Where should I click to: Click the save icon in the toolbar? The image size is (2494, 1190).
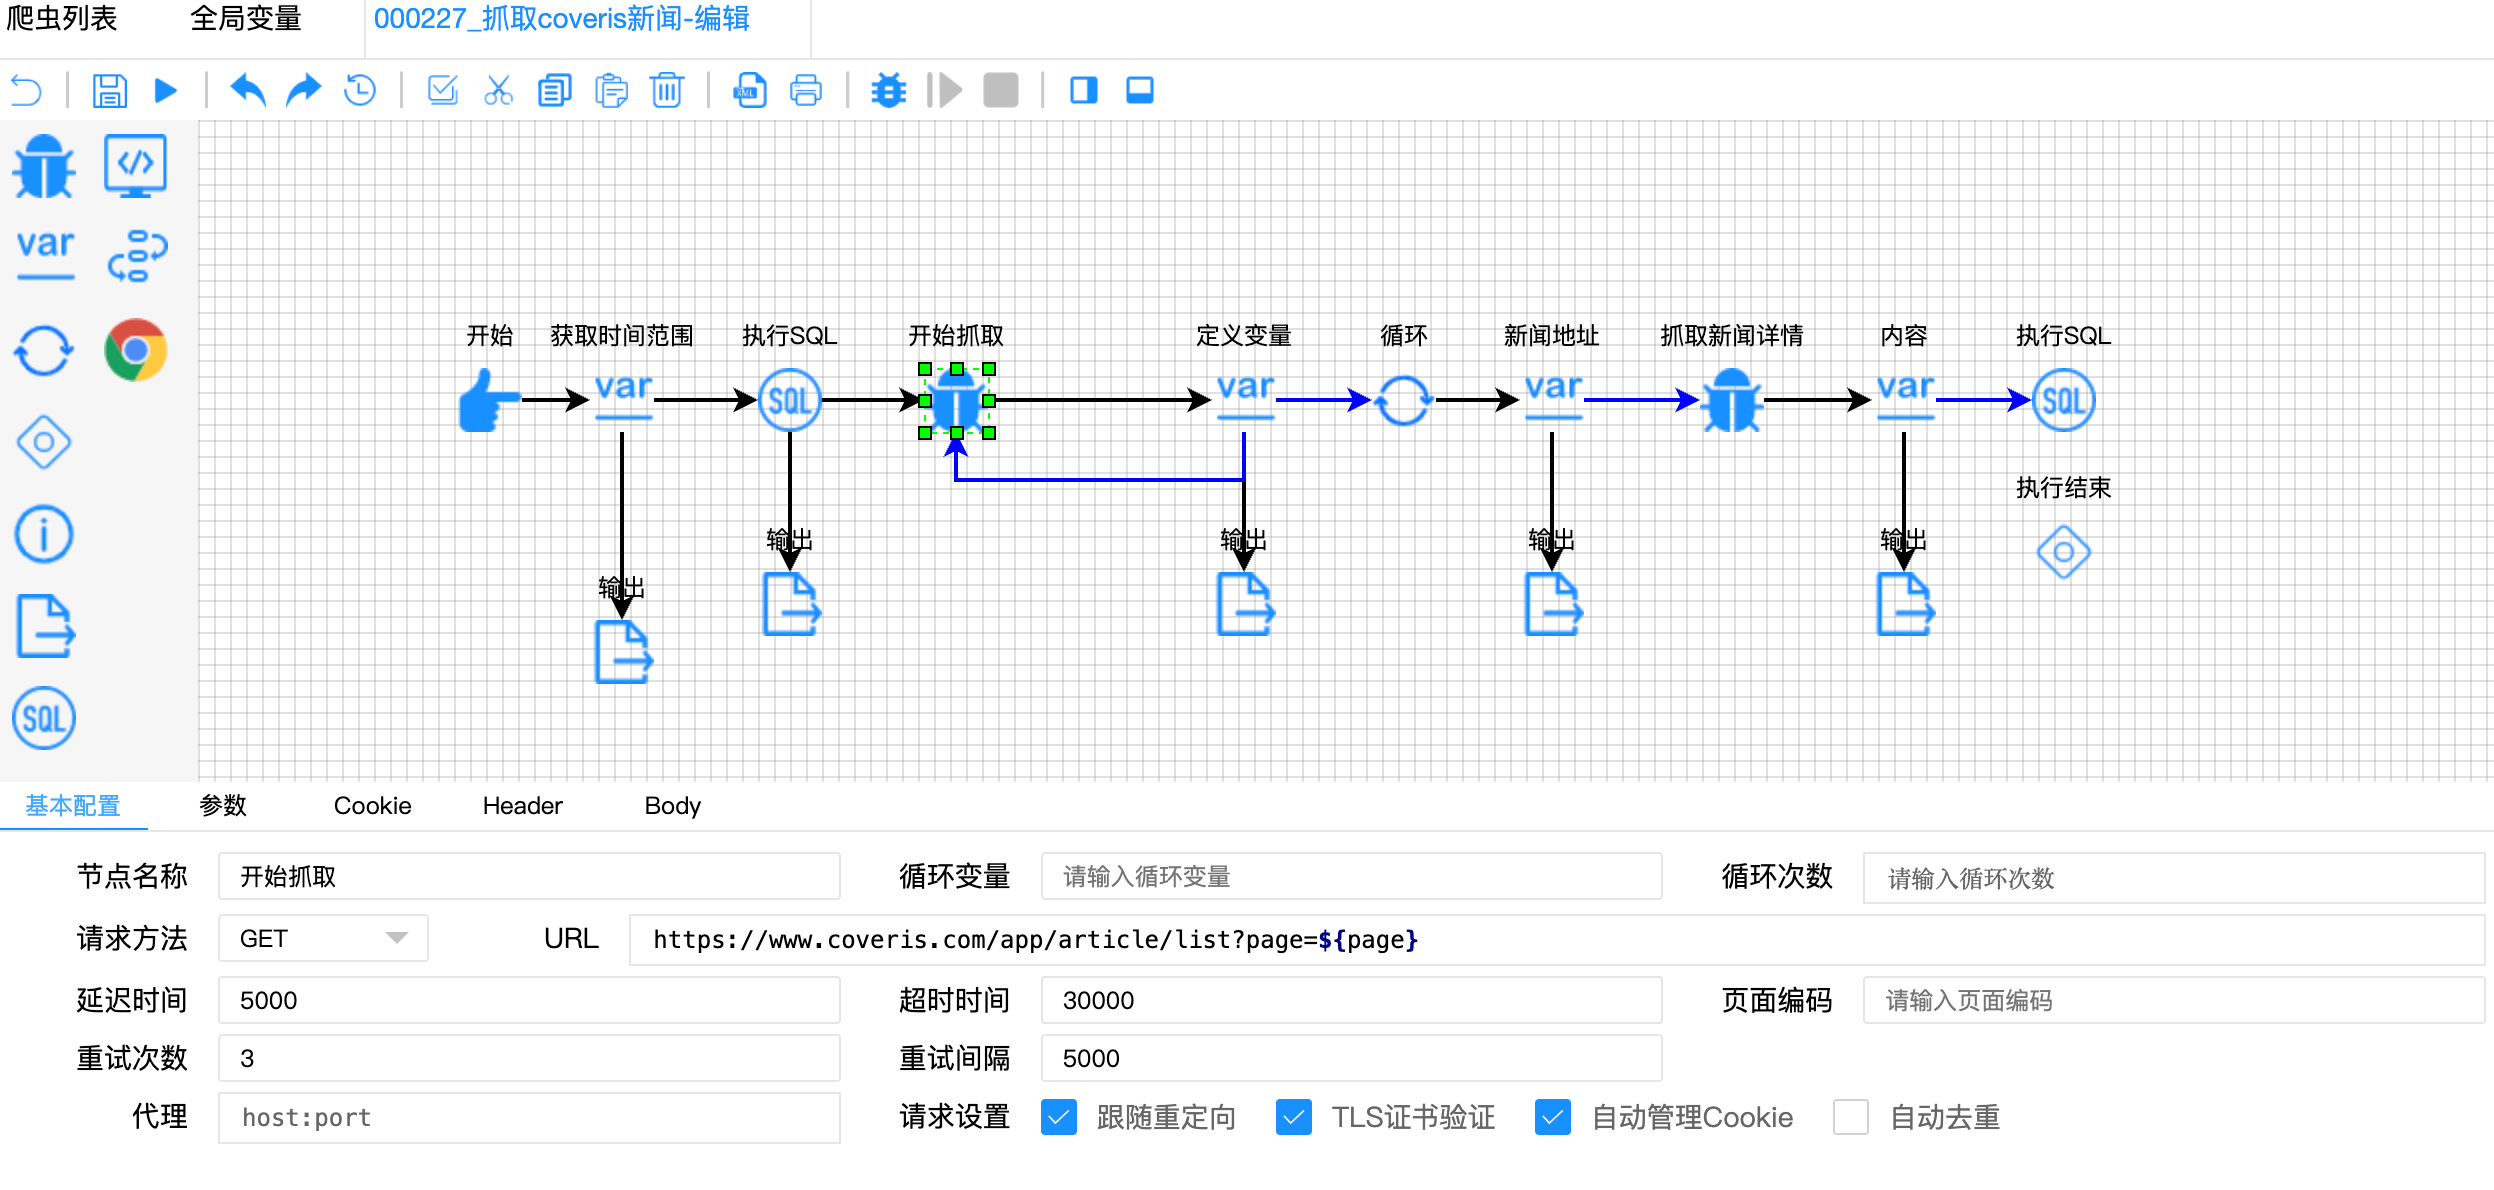click(109, 90)
